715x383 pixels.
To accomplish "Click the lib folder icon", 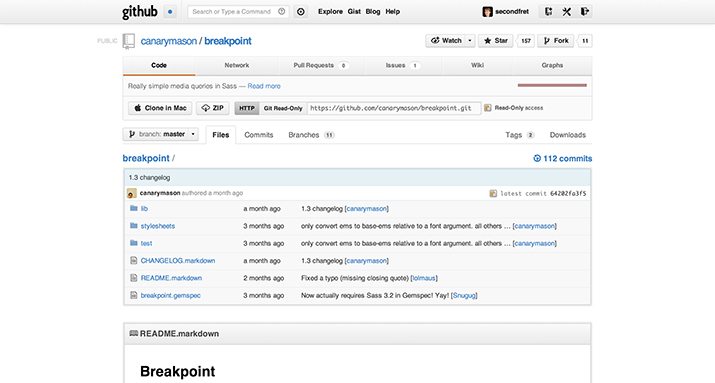I will [x=134, y=208].
